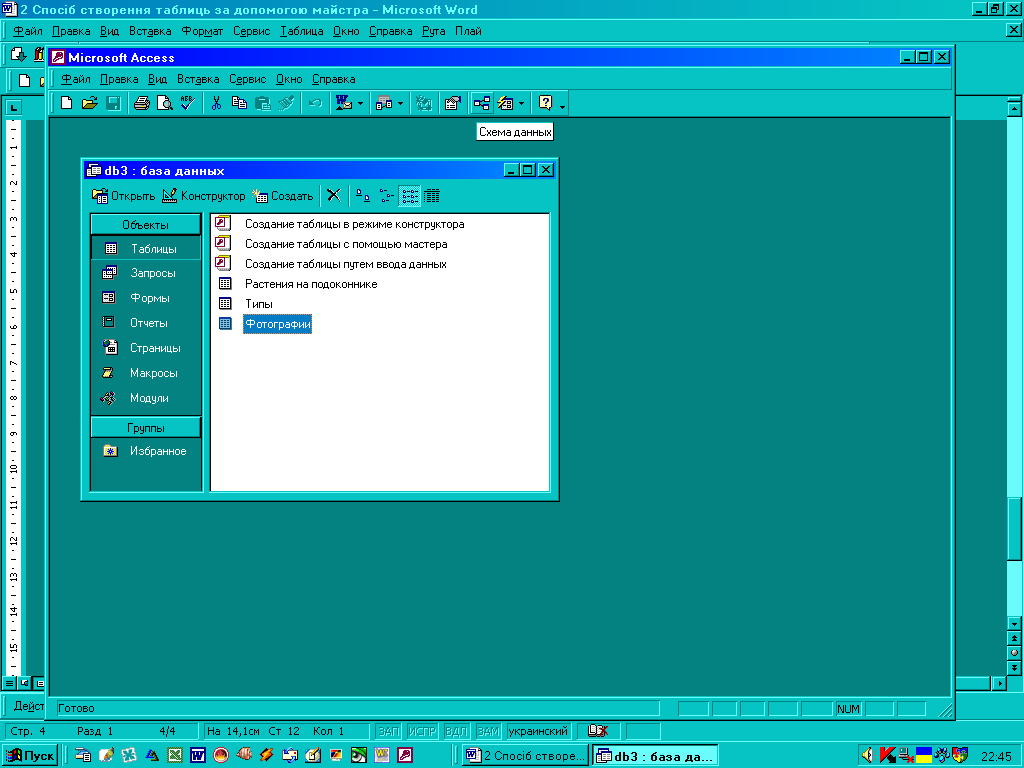Open Access Вид menu

tap(157, 79)
